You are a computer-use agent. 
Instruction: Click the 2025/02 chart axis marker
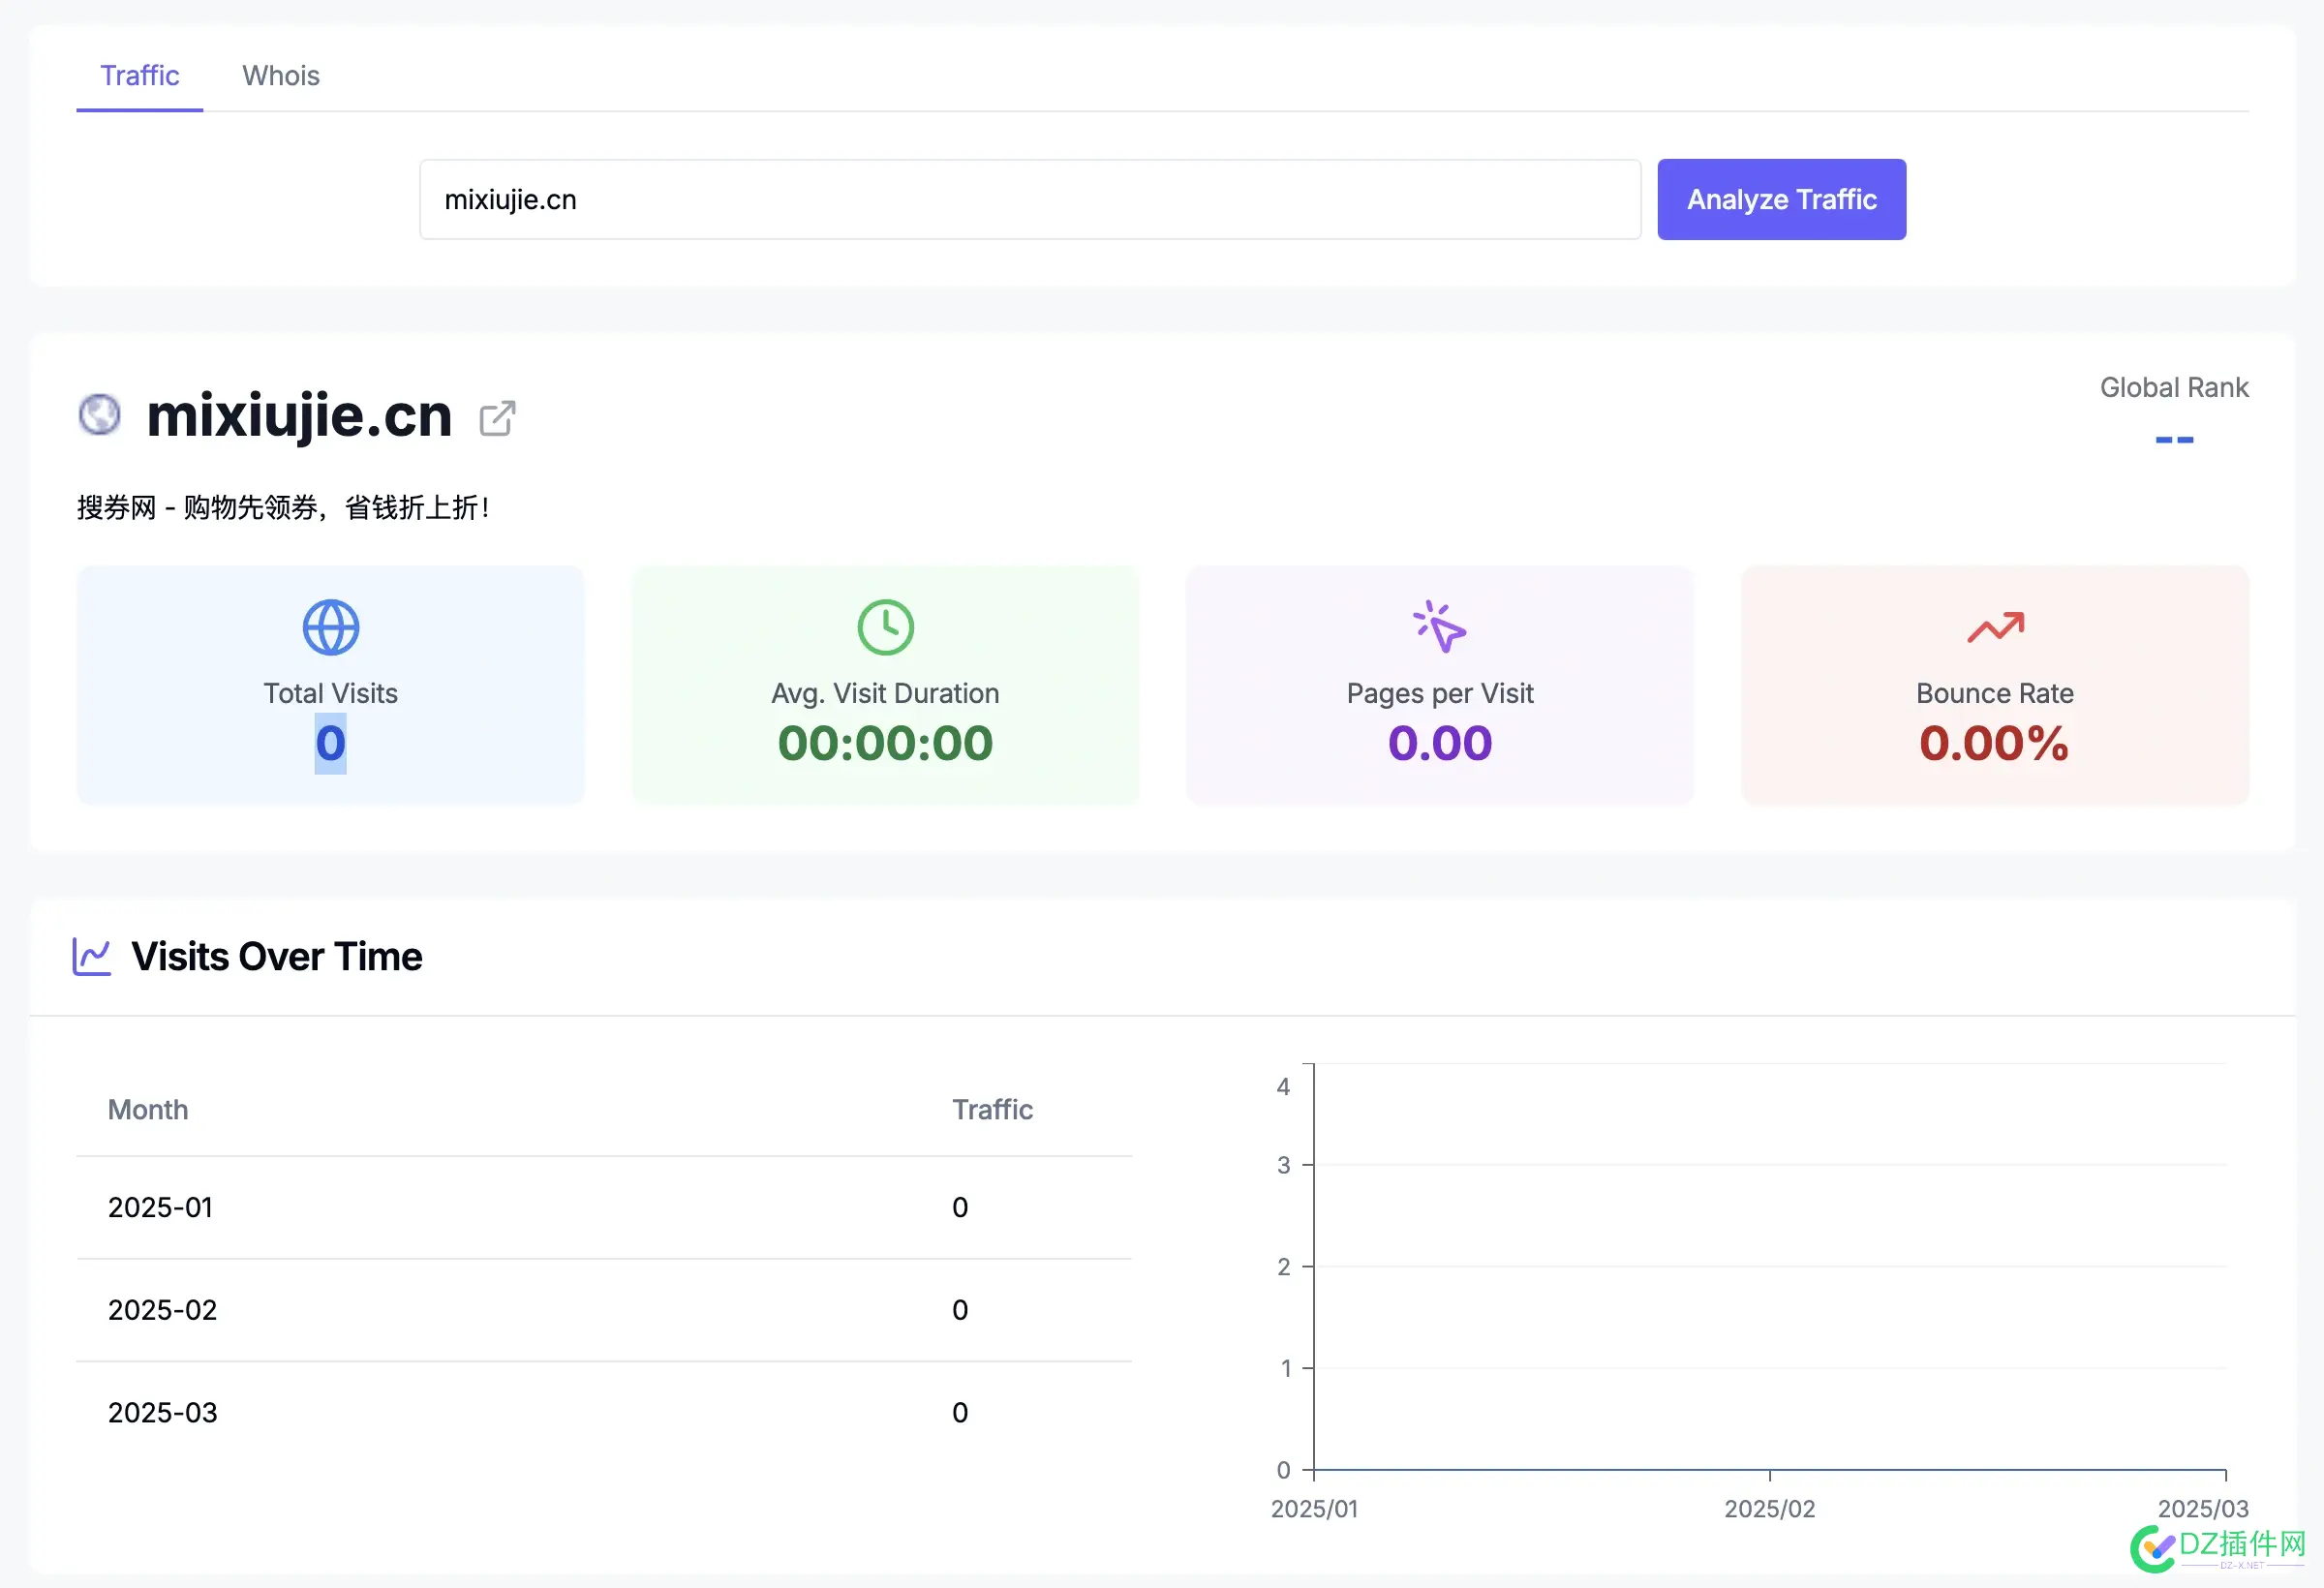[1768, 1507]
